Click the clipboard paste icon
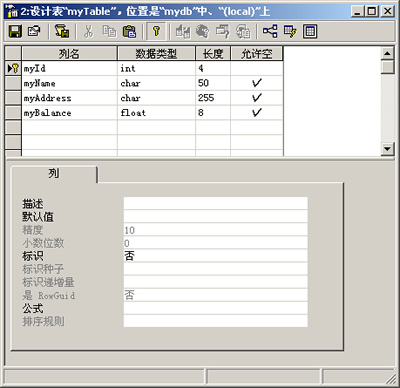The height and width of the screenshot is (388, 400). pyautogui.click(x=129, y=32)
